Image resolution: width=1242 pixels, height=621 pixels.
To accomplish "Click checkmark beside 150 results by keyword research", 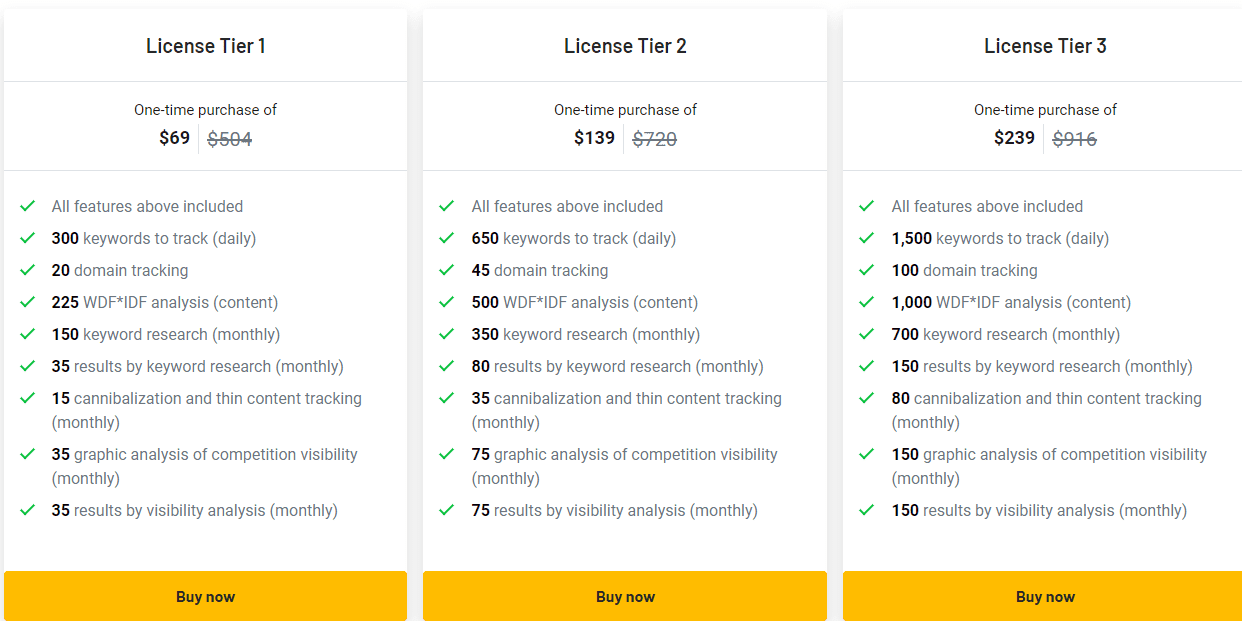I will point(867,366).
